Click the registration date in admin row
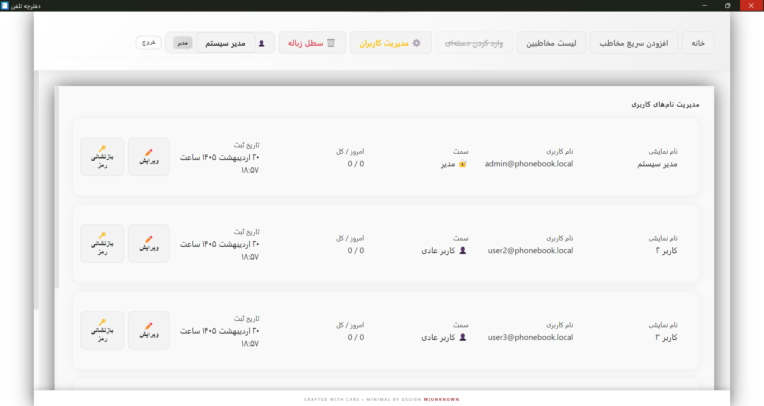This screenshot has width=764, height=406. pyautogui.click(x=220, y=164)
